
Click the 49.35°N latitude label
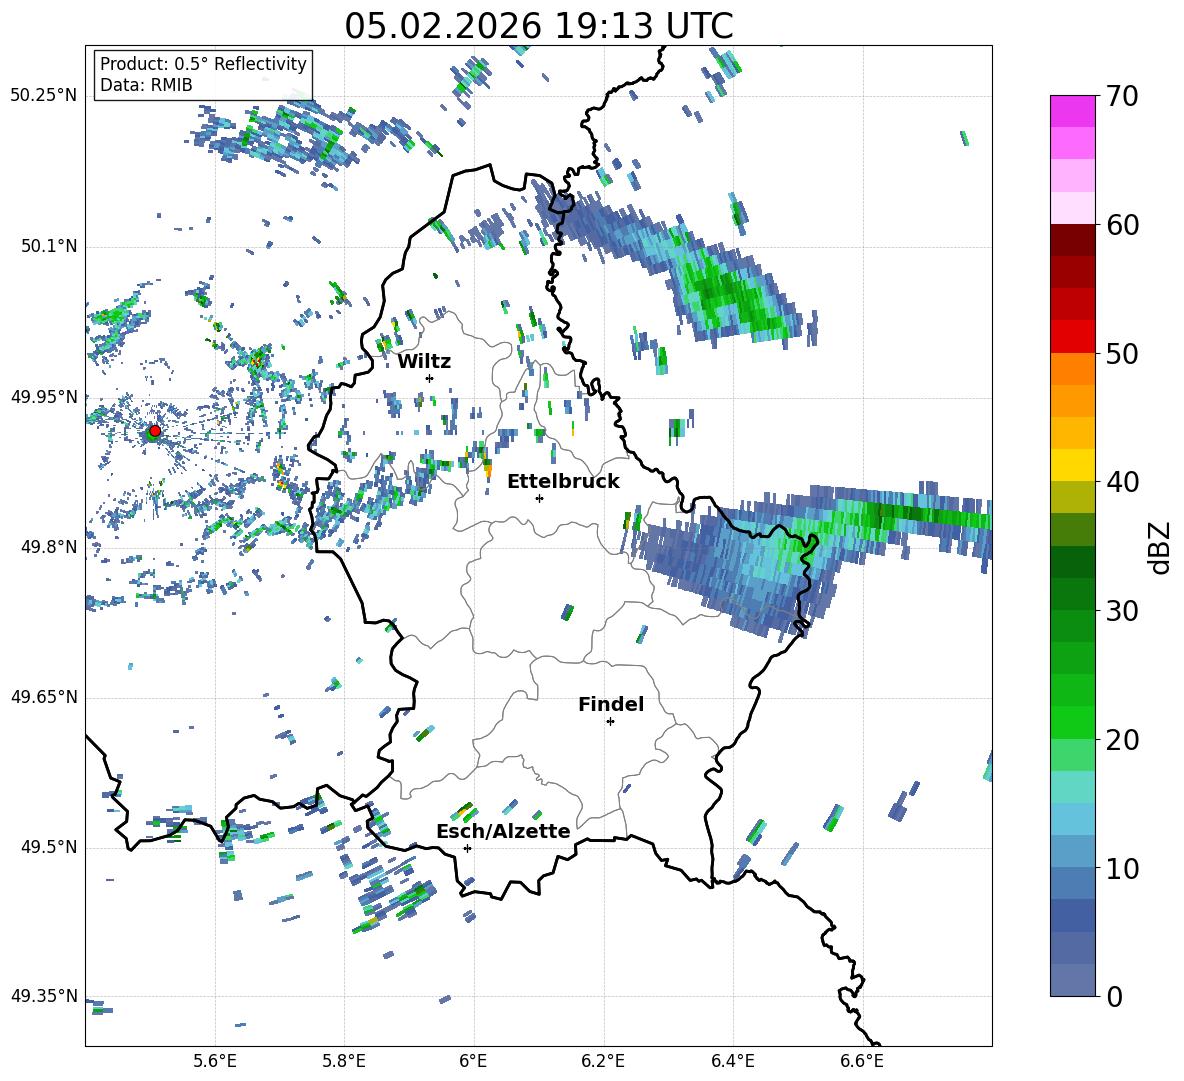(x=44, y=996)
